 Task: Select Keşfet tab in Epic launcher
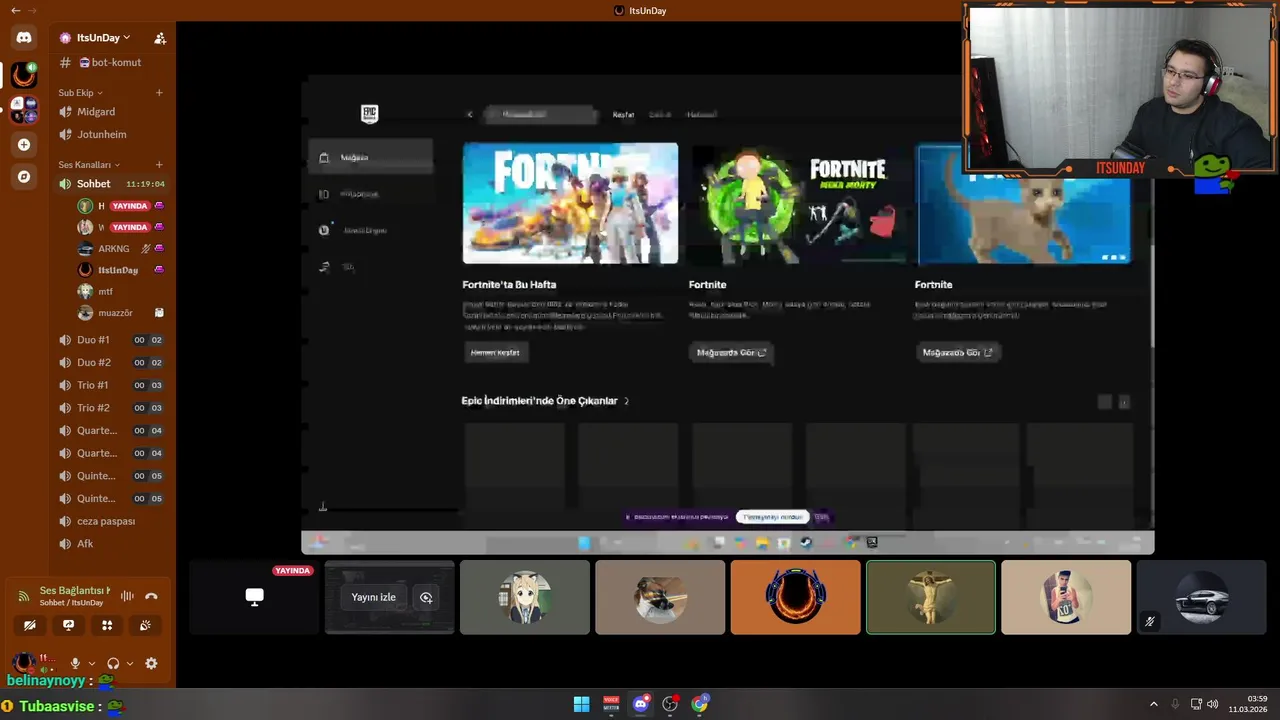623,115
